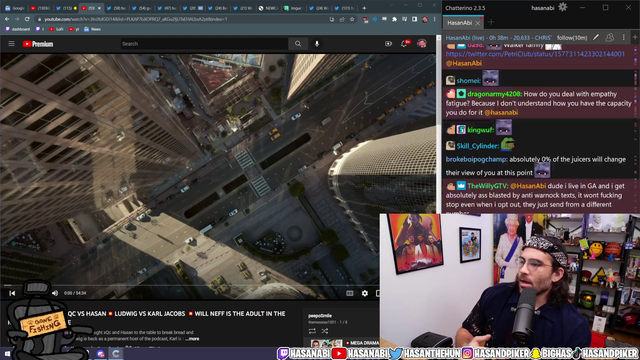
Task: Close the HasanAbi Chatterino tab
Action: (478, 23)
